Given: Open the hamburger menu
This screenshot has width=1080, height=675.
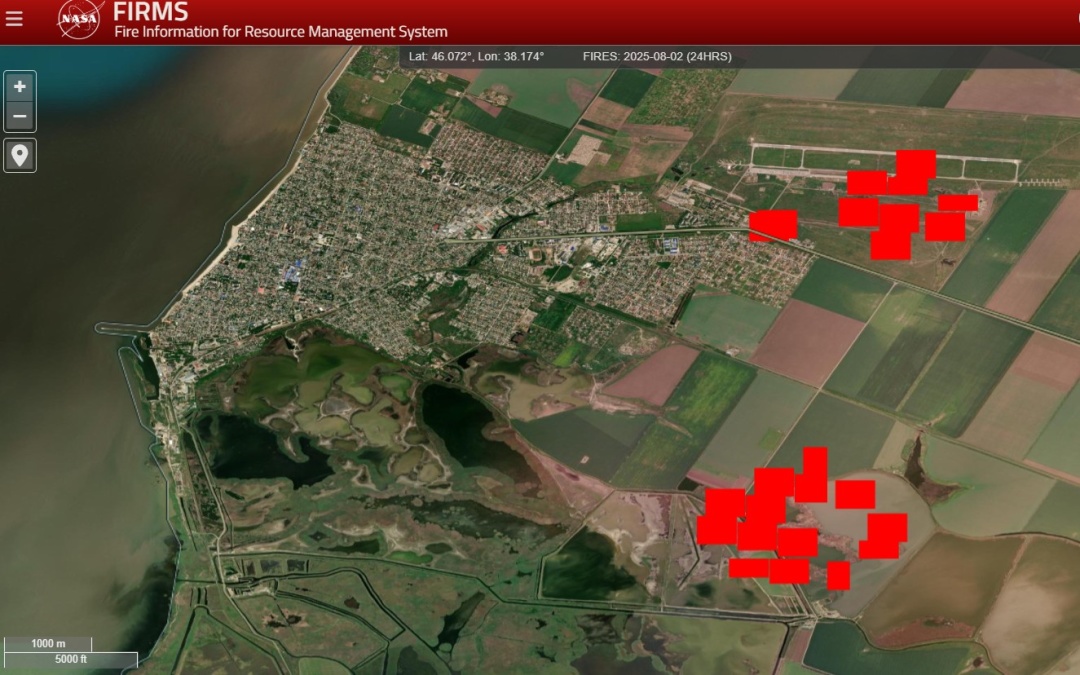Looking at the screenshot, I should (x=14, y=19).
